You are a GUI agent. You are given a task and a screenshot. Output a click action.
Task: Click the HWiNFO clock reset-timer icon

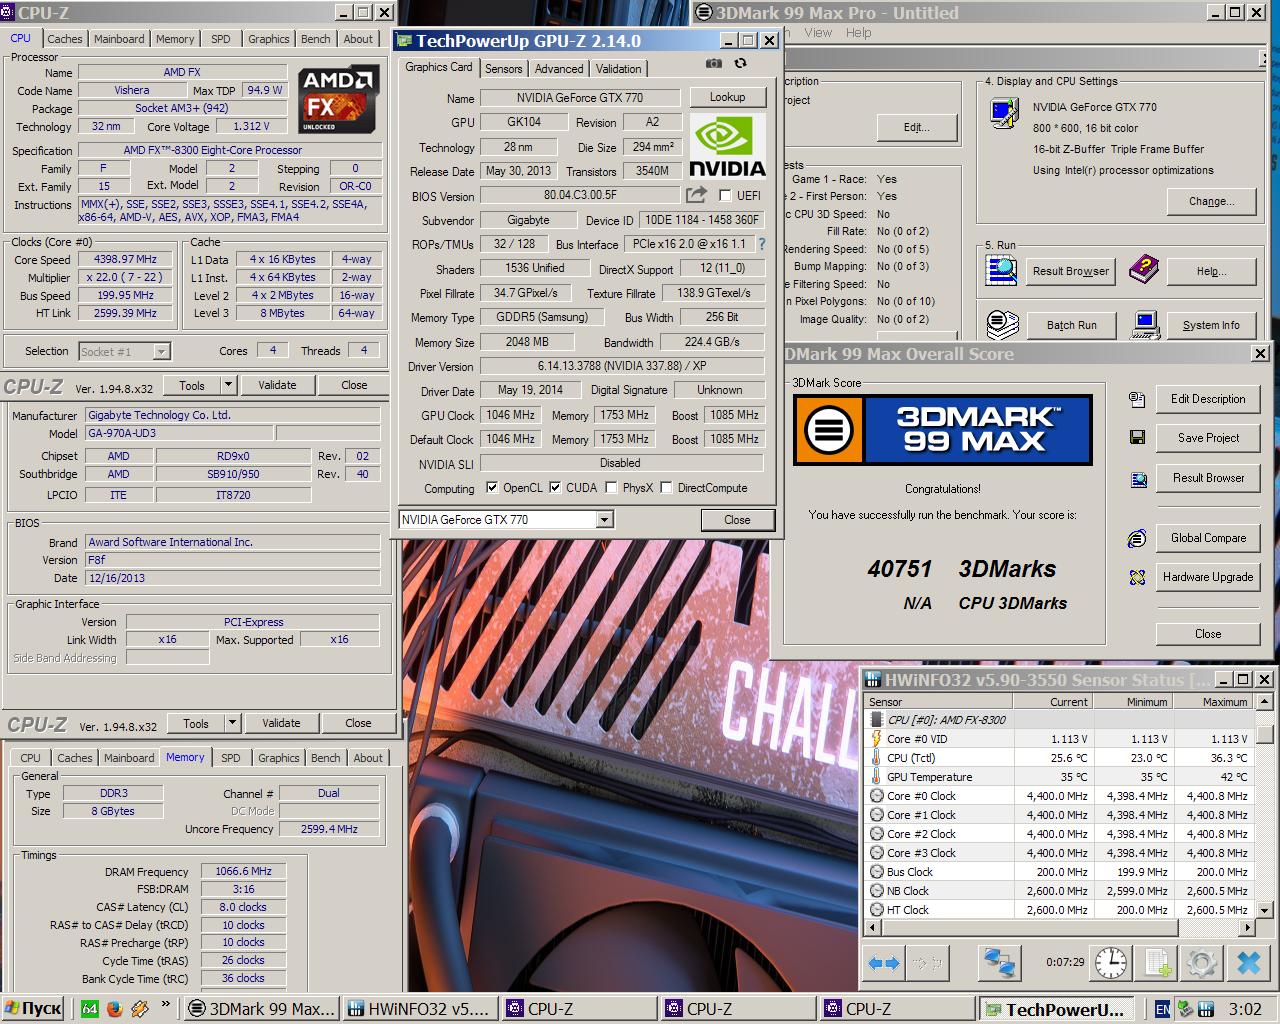pyautogui.click(x=1110, y=963)
